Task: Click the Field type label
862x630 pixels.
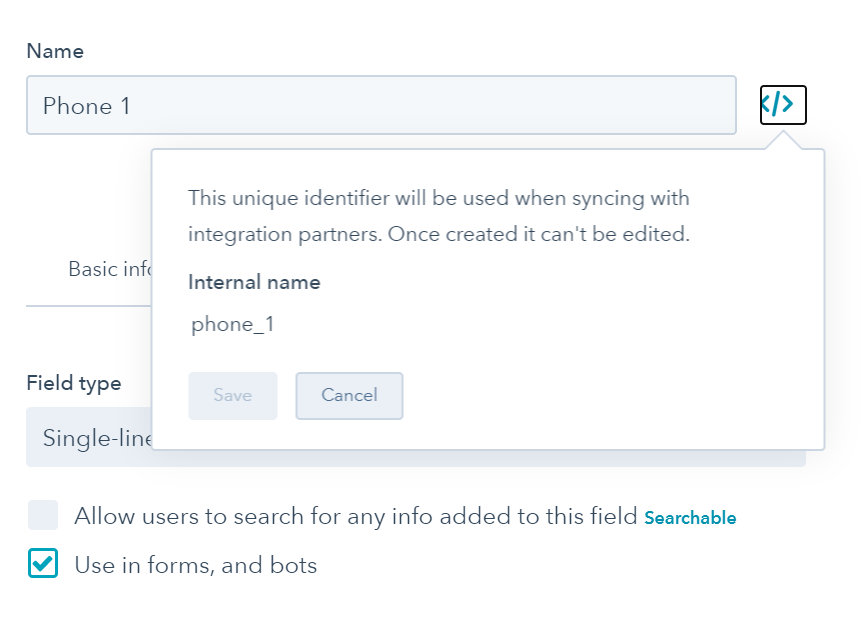Action: coord(74,383)
